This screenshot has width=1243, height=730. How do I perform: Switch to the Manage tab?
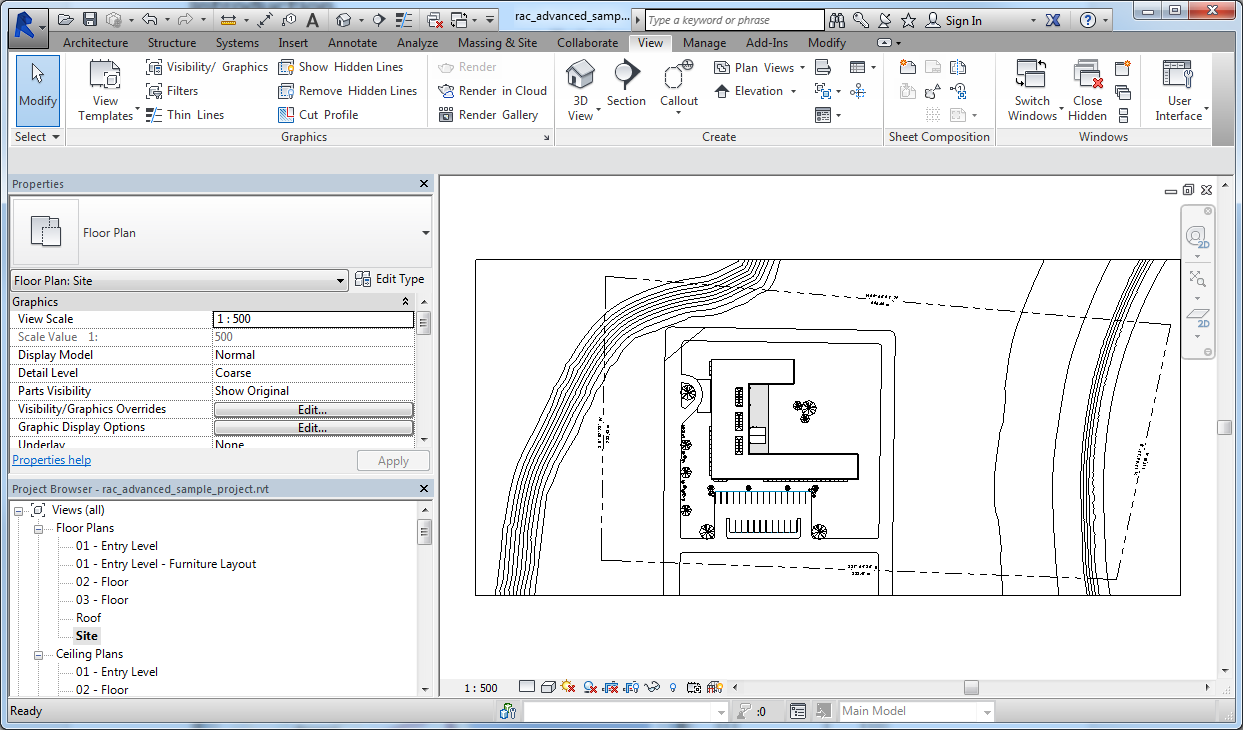click(704, 43)
